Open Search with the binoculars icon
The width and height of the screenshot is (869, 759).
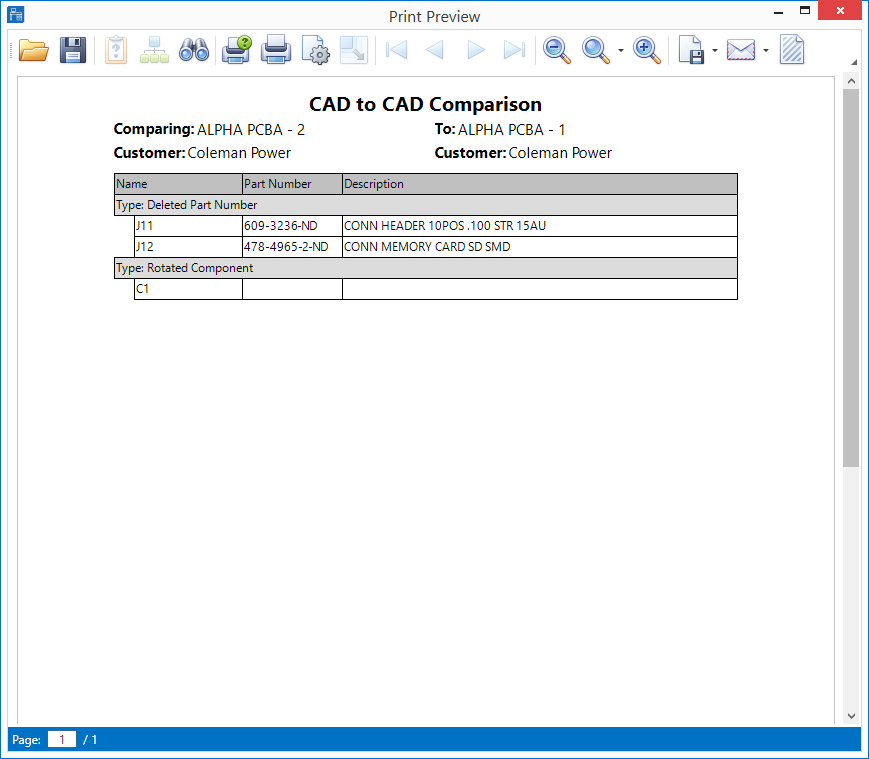(194, 50)
